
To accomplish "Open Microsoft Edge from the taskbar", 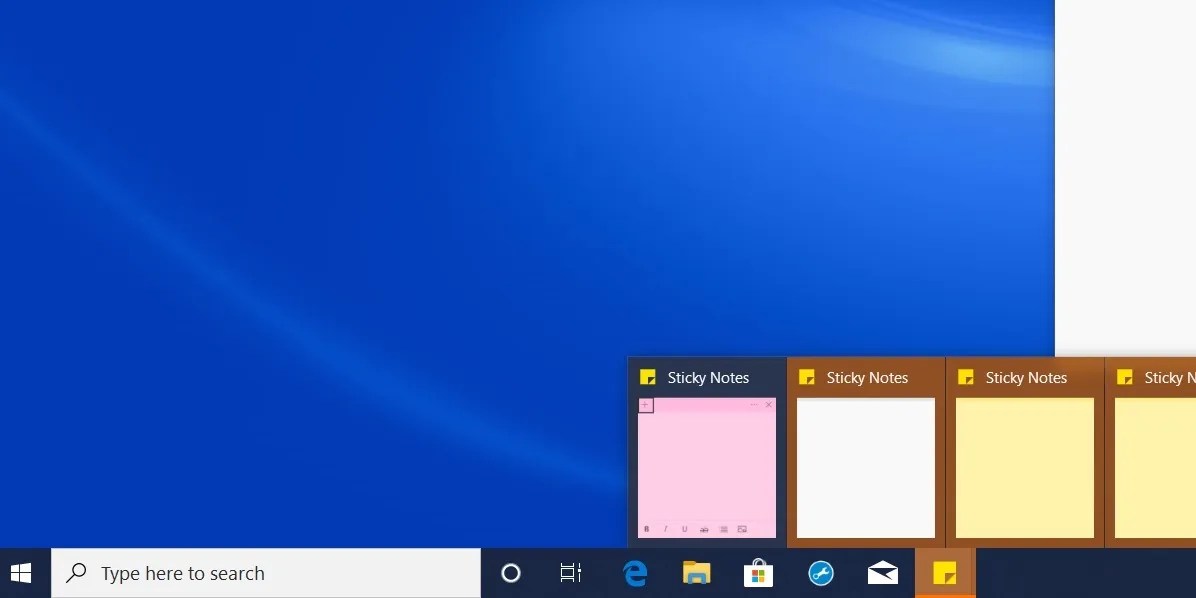I will coord(635,573).
